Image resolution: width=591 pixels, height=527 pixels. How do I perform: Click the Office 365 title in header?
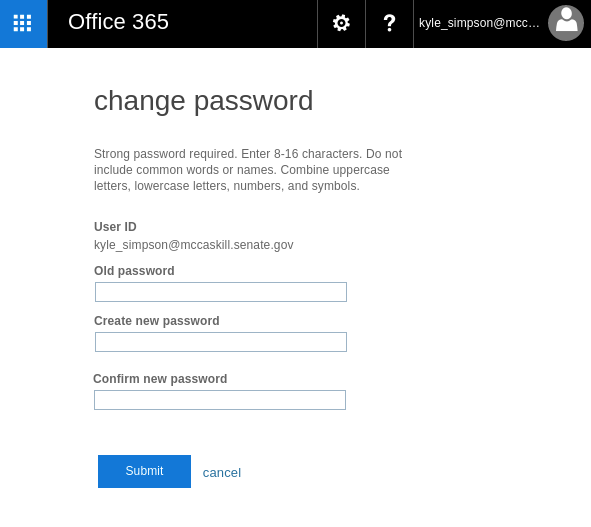coord(118,22)
